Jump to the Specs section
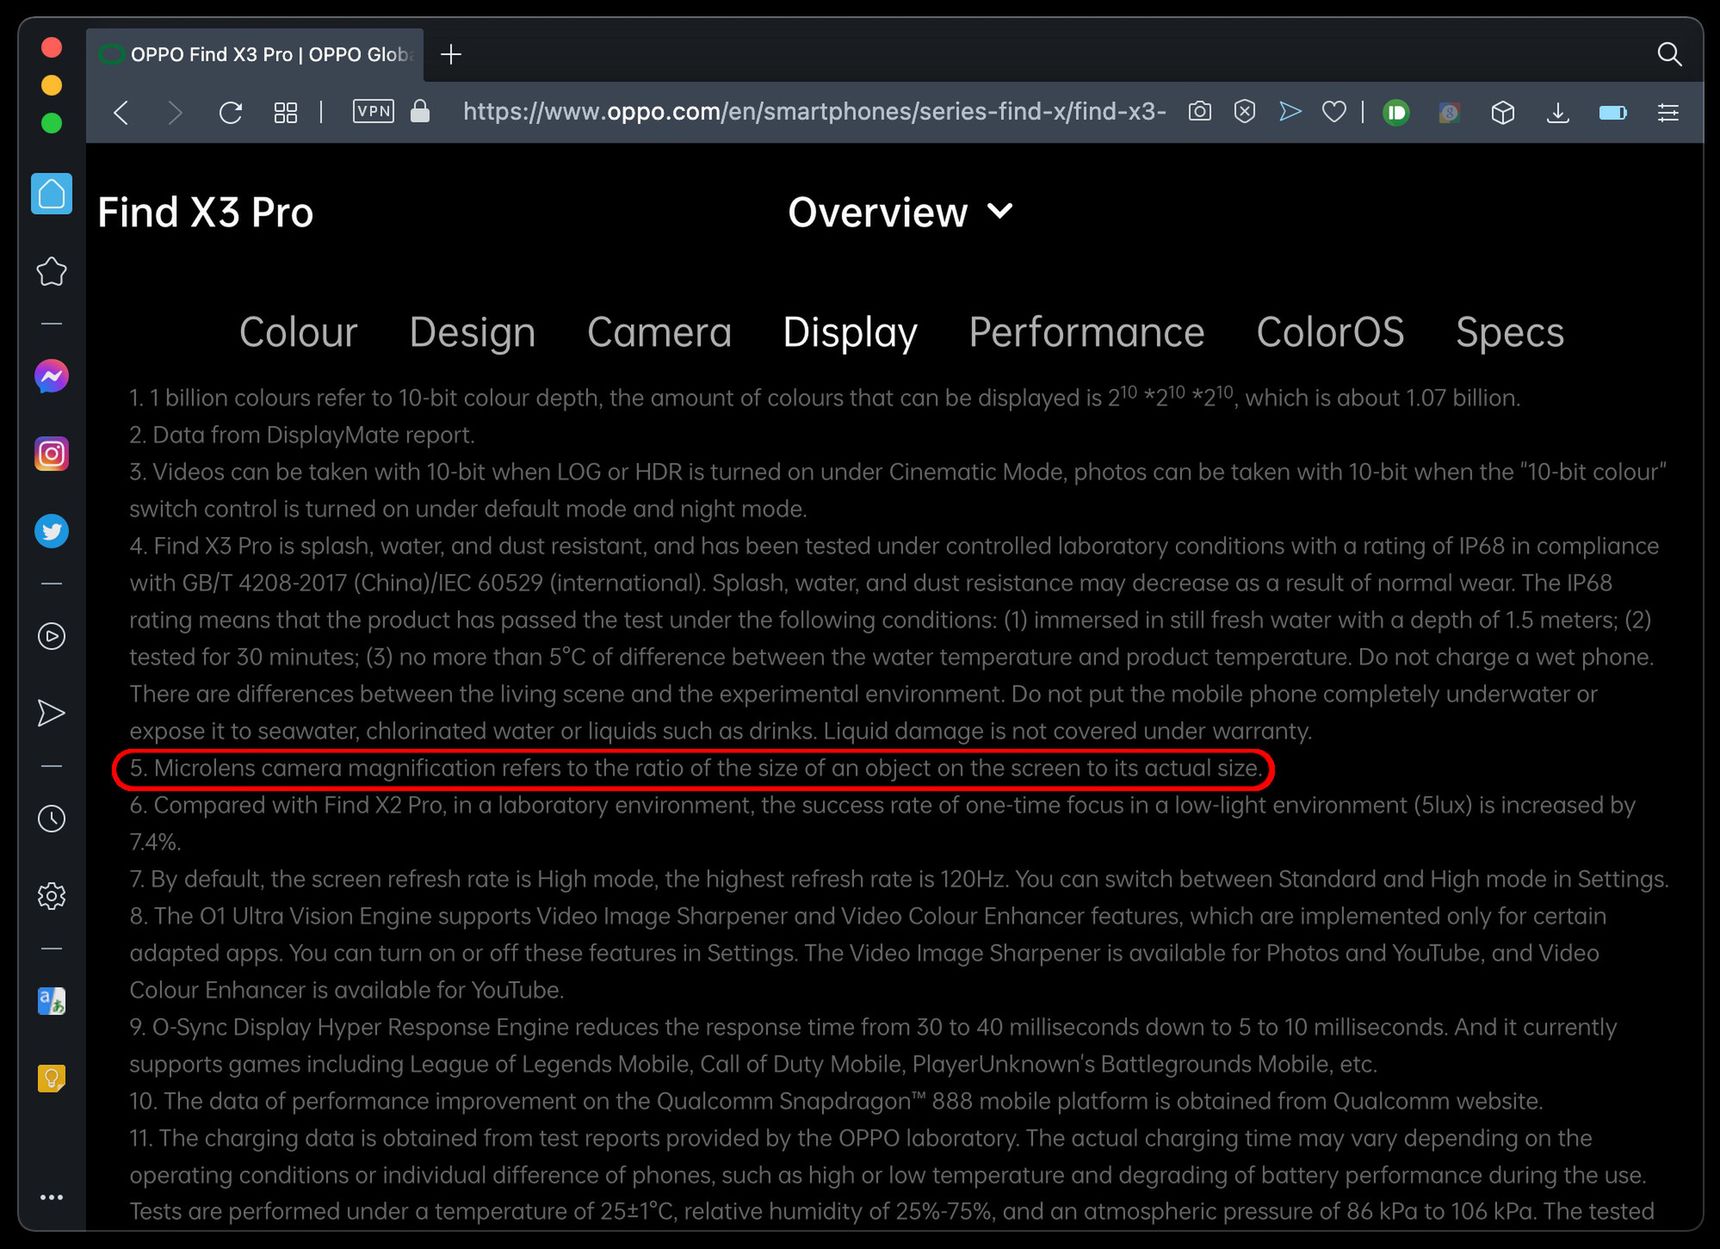The image size is (1720, 1249). [1510, 332]
